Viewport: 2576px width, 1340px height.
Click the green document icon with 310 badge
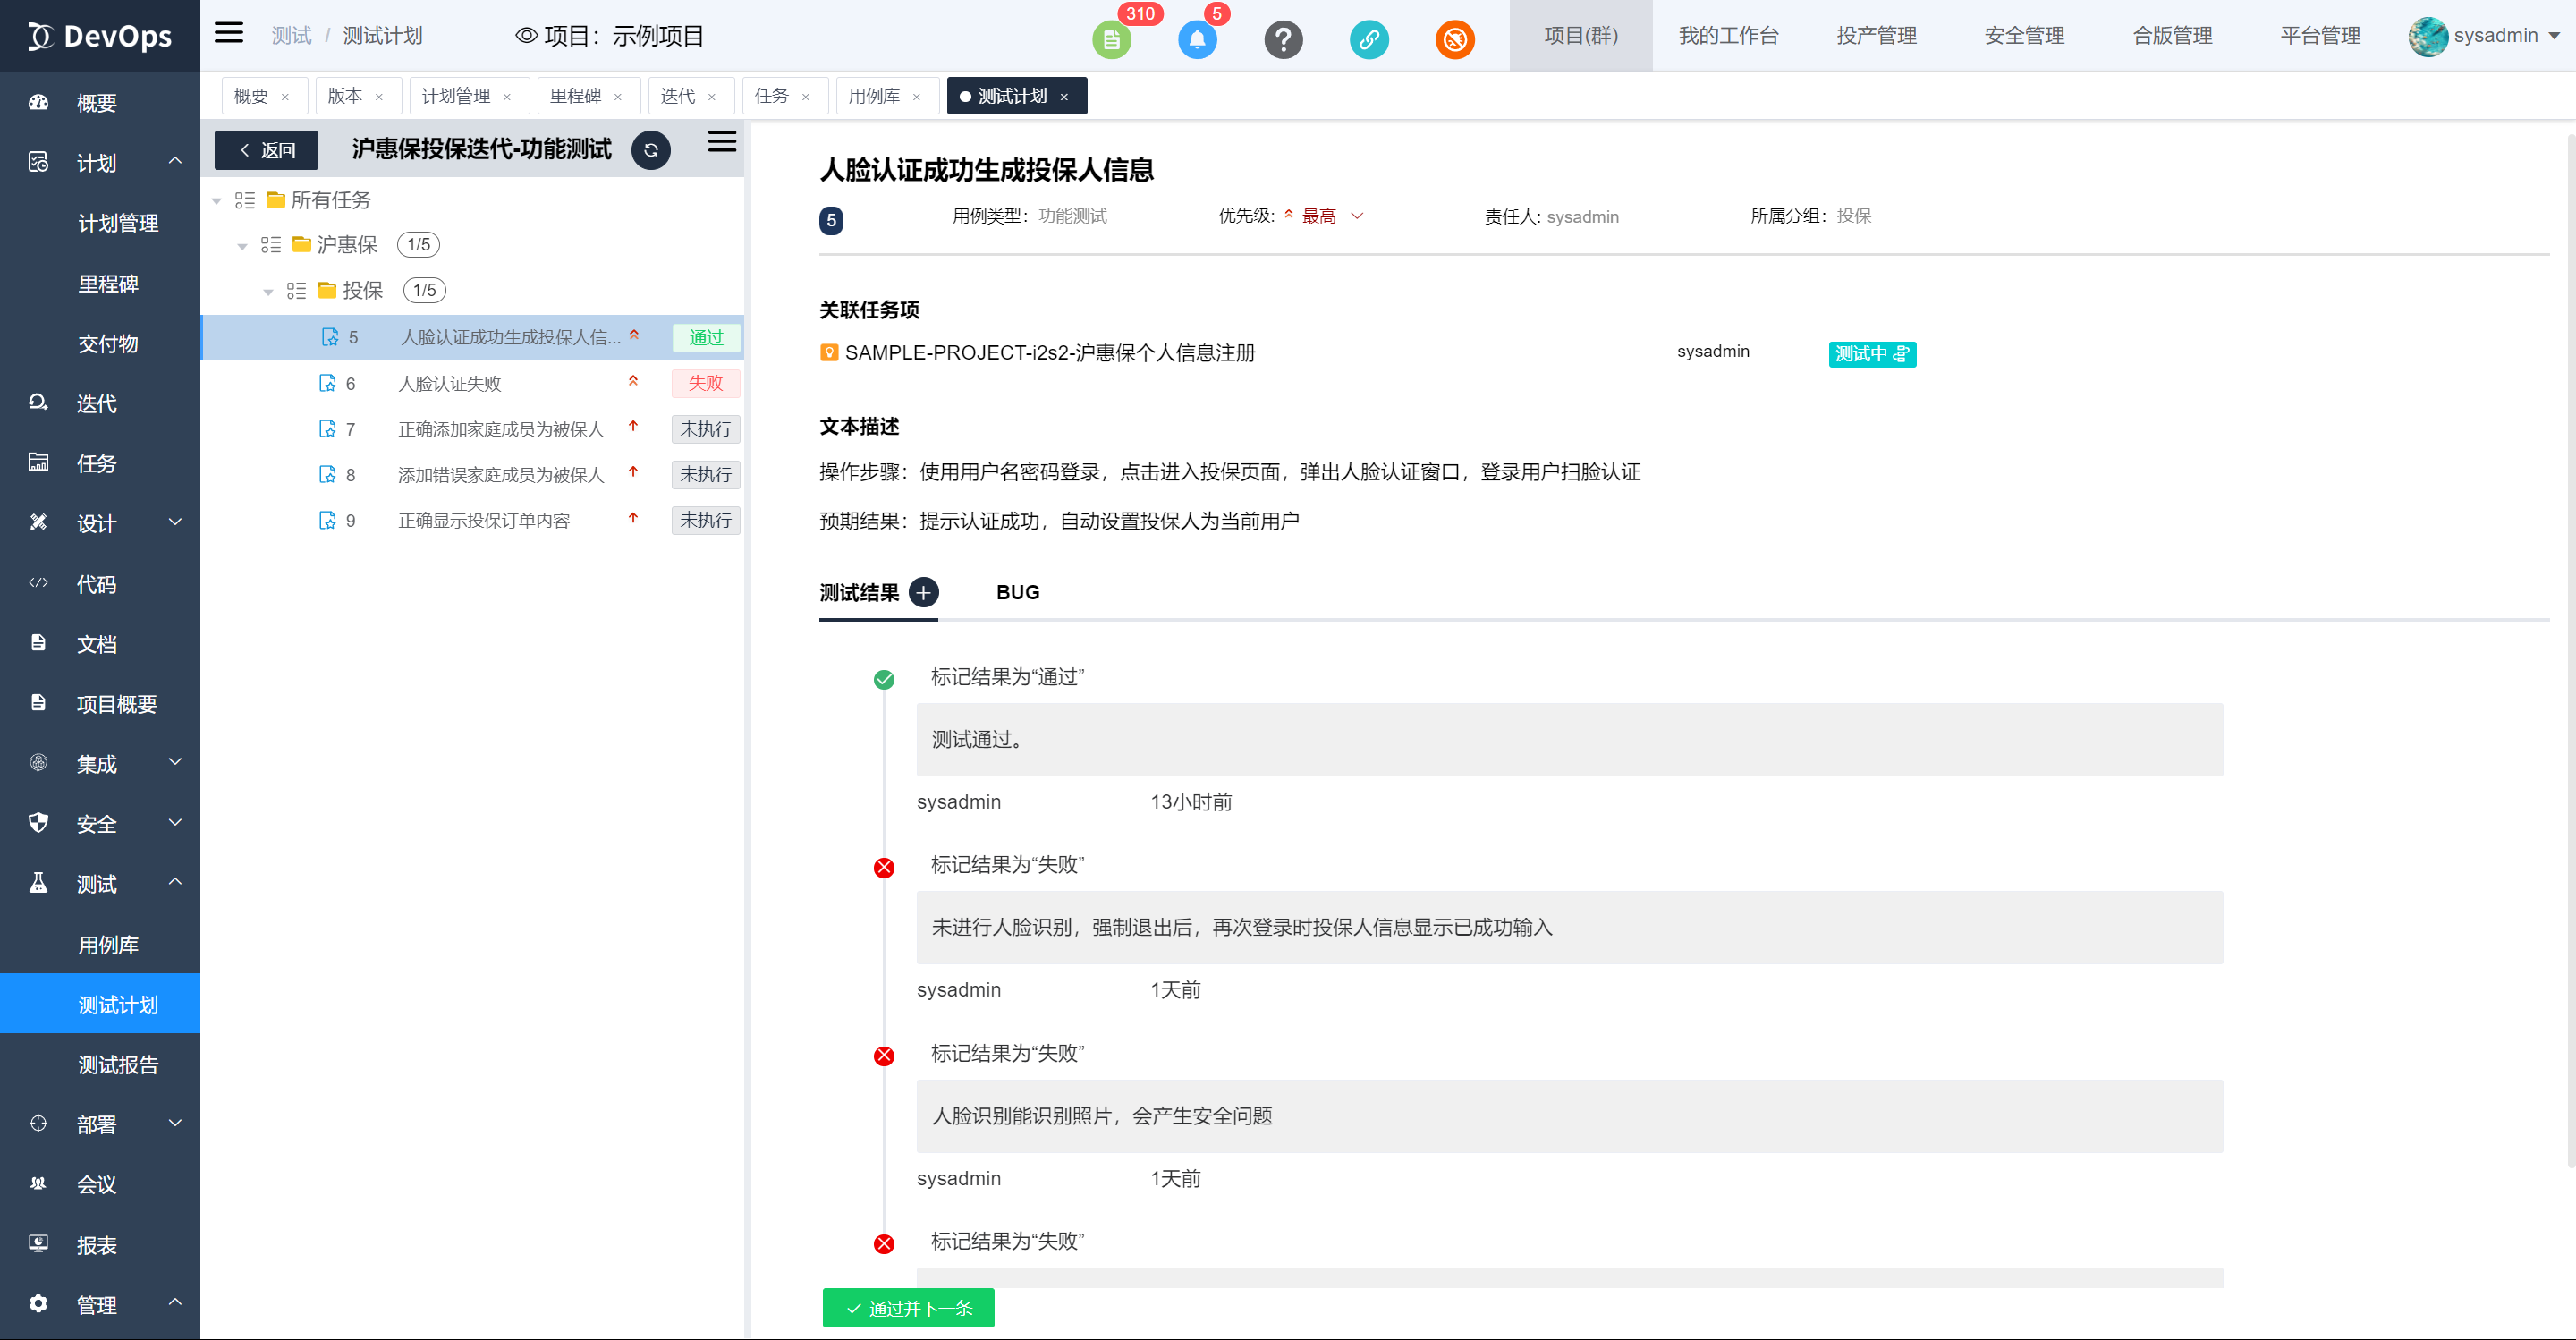point(1111,40)
